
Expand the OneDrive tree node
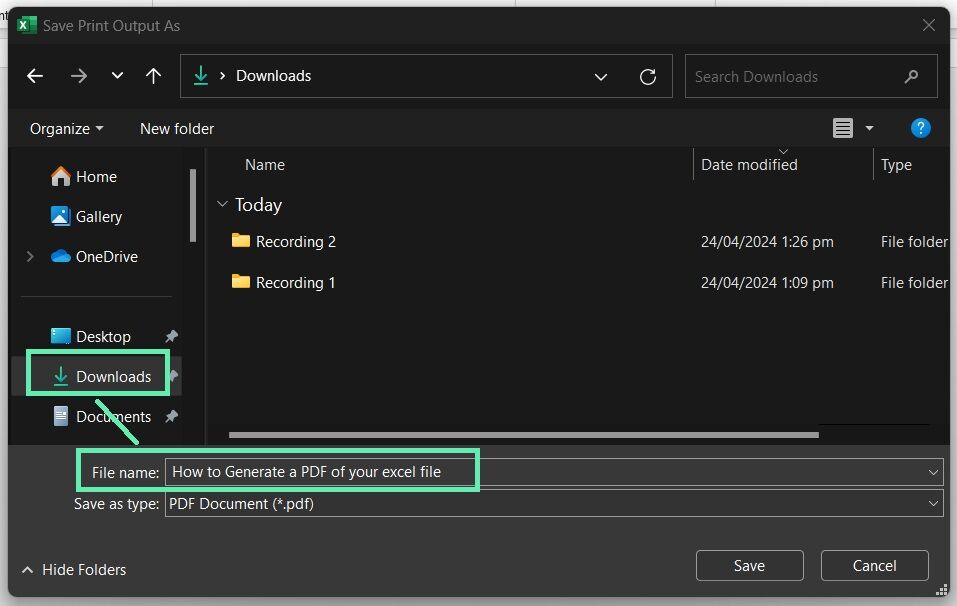[x=29, y=256]
